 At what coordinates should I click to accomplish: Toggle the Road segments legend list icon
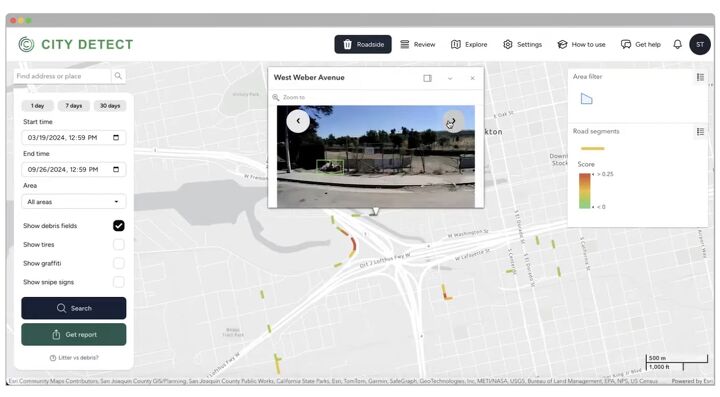click(x=700, y=132)
